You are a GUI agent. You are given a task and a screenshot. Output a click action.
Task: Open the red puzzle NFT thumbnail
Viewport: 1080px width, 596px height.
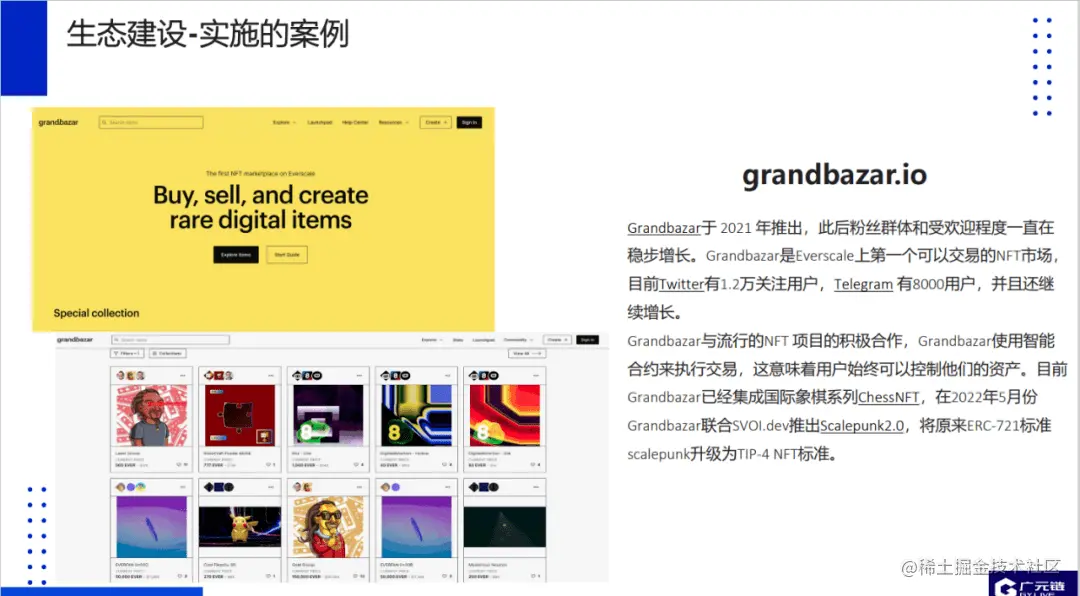coord(239,415)
